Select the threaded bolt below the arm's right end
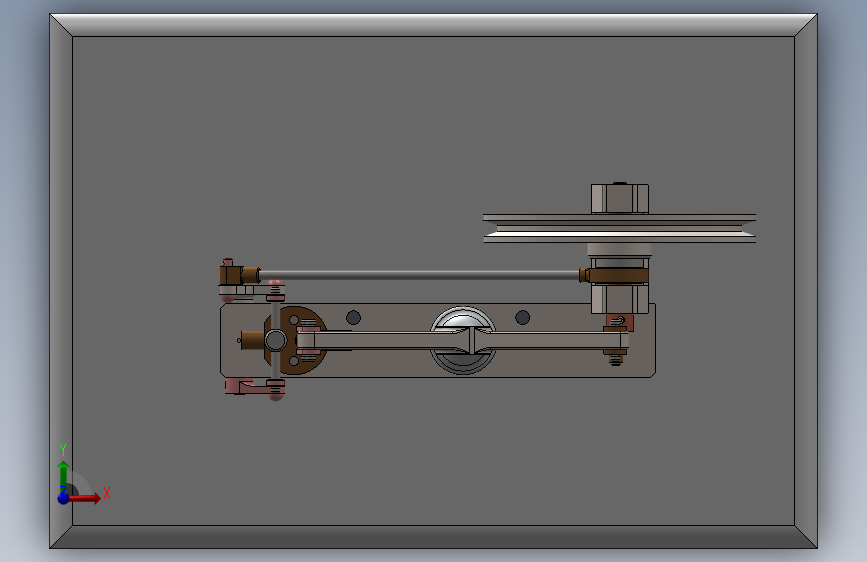The height and width of the screenshot is (562, 867). point(615,360)
